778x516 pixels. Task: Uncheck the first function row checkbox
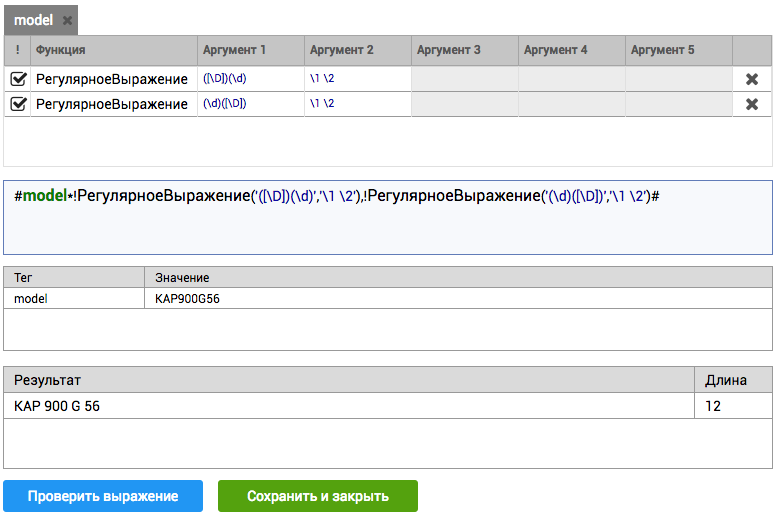tap(18, 79)
